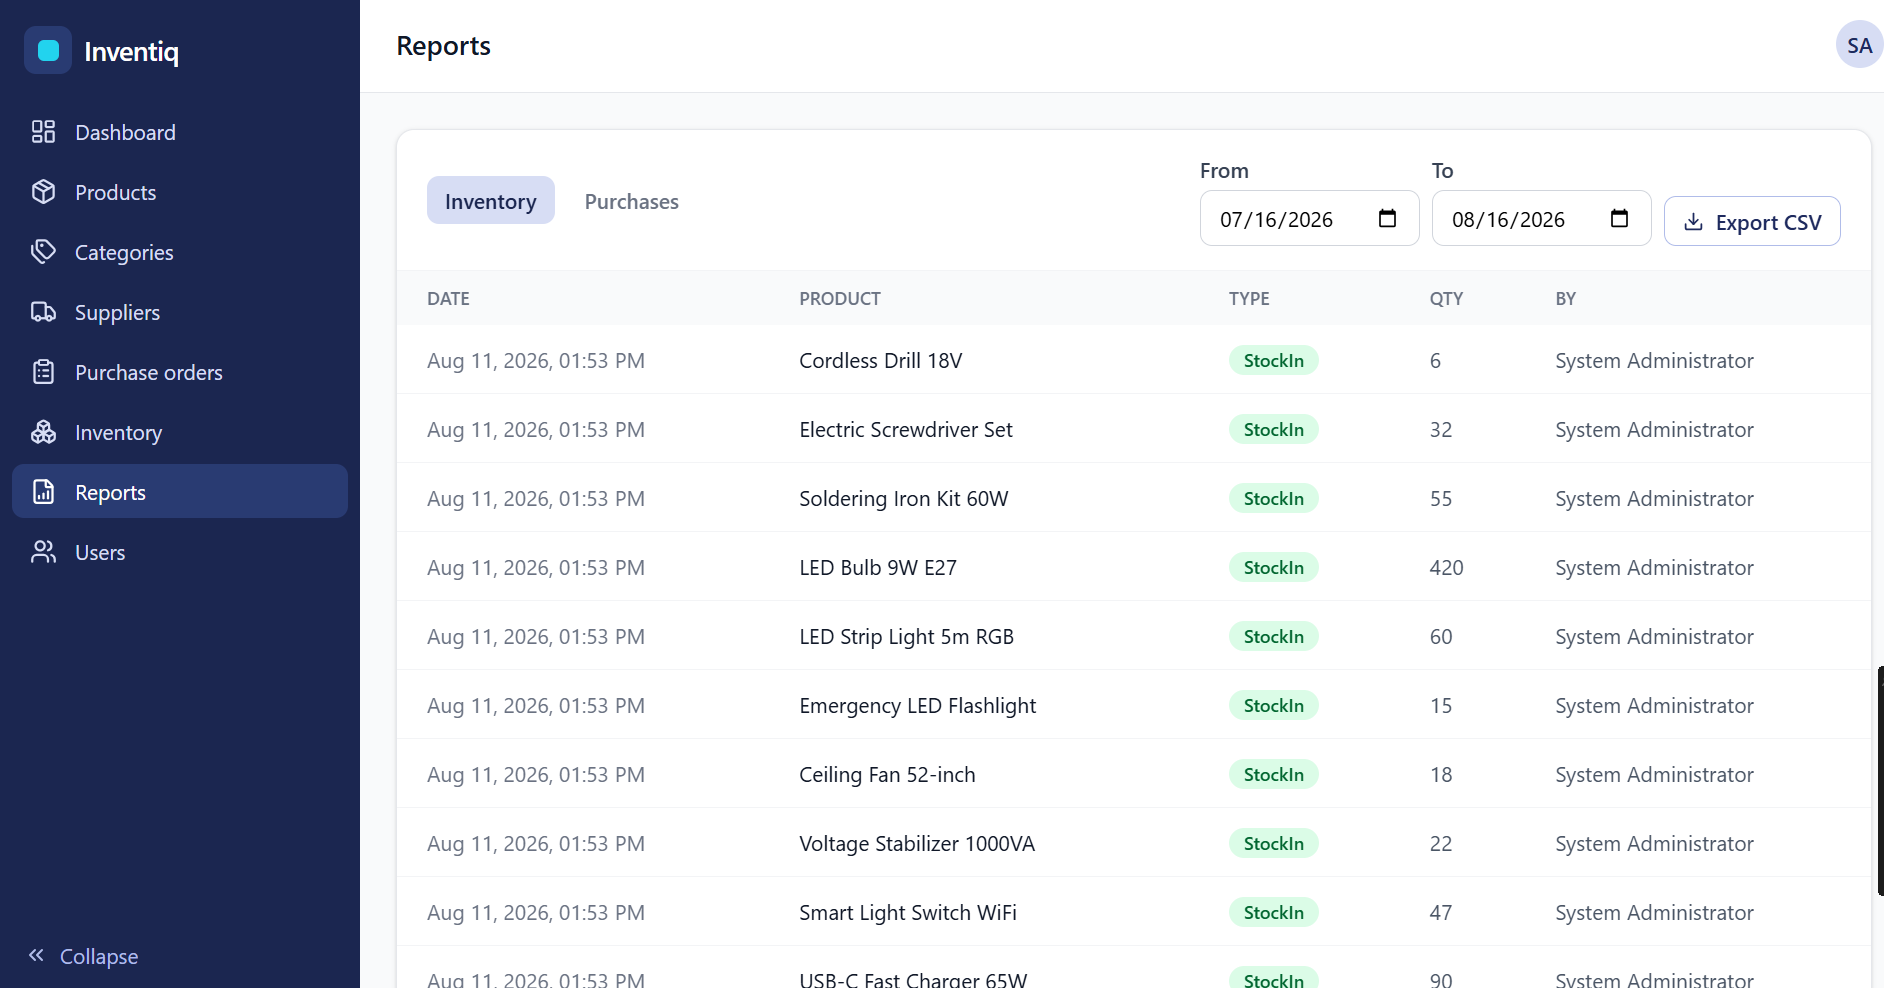Open the To date calendar picker icon

pyautogui.click(x=1619, y=218)
